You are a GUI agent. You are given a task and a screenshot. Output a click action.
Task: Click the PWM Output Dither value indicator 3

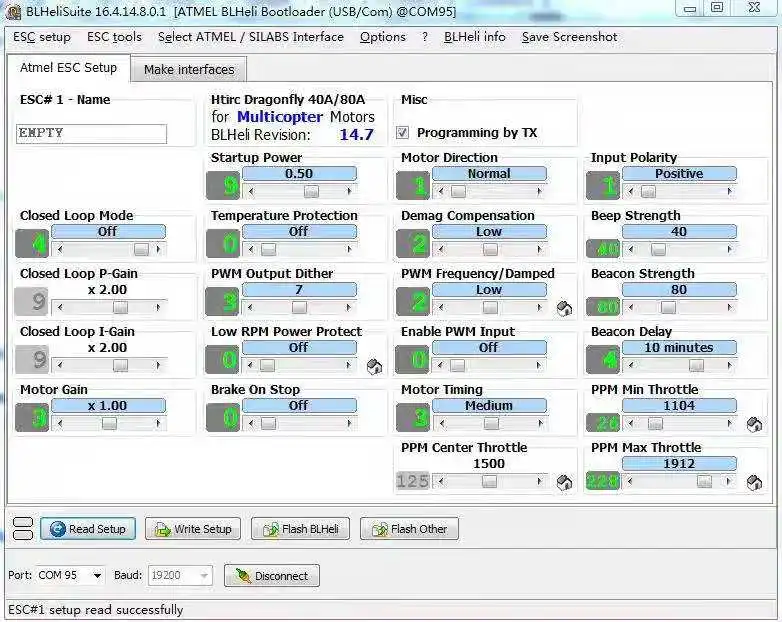pyautogui.click(x=223, y=301)
